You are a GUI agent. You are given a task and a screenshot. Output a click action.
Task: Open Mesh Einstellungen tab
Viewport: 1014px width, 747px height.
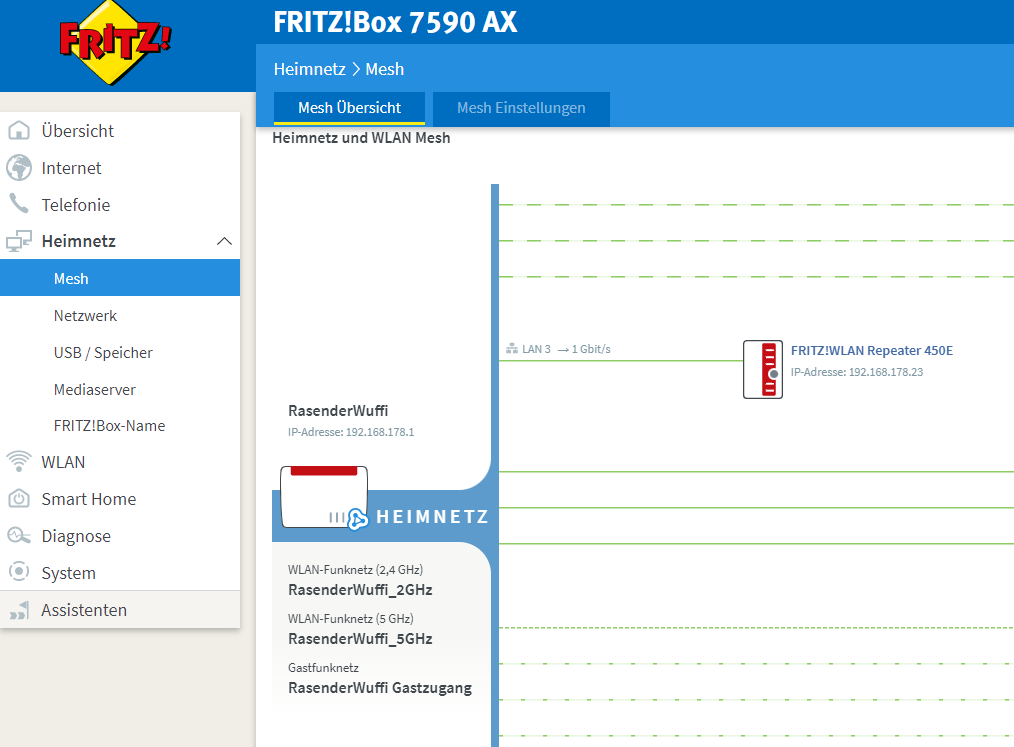521,108
